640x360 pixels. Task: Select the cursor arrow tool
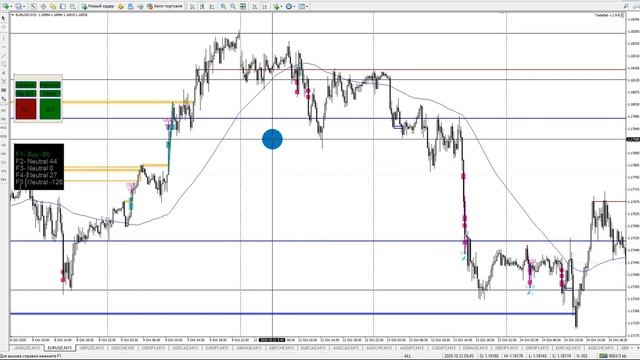pos(4,18)
